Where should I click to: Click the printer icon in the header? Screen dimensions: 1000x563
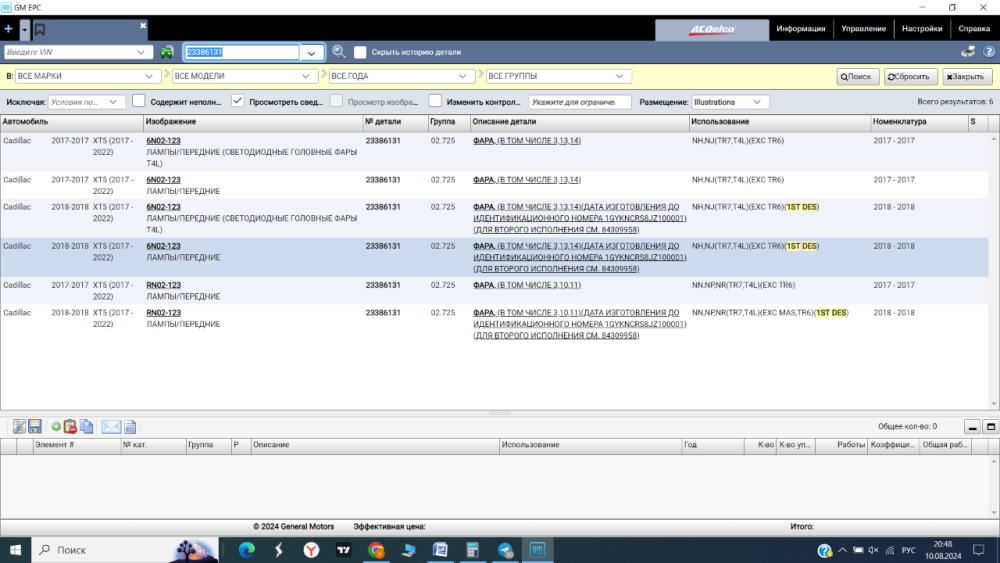[x=967, y=52]
